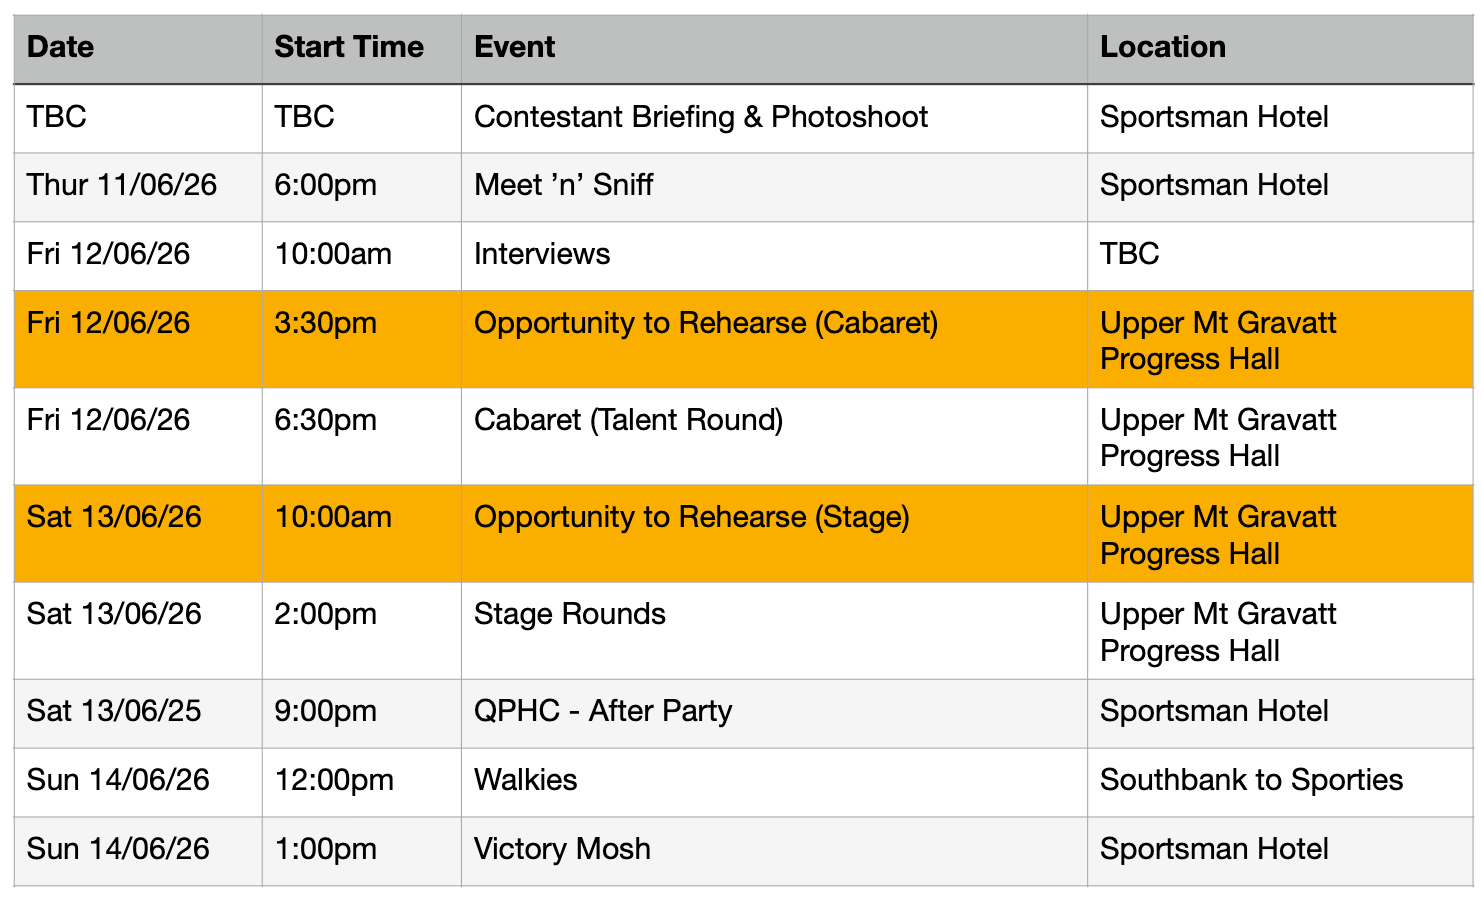The width and height of the screenshot is (1482, 900).
Task: Click the Meet 'n' Sniff event cell
Action: (774, 186)
